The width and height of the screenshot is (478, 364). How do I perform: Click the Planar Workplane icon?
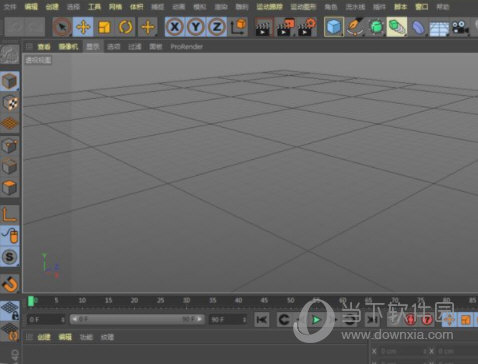tap(10, 332)
